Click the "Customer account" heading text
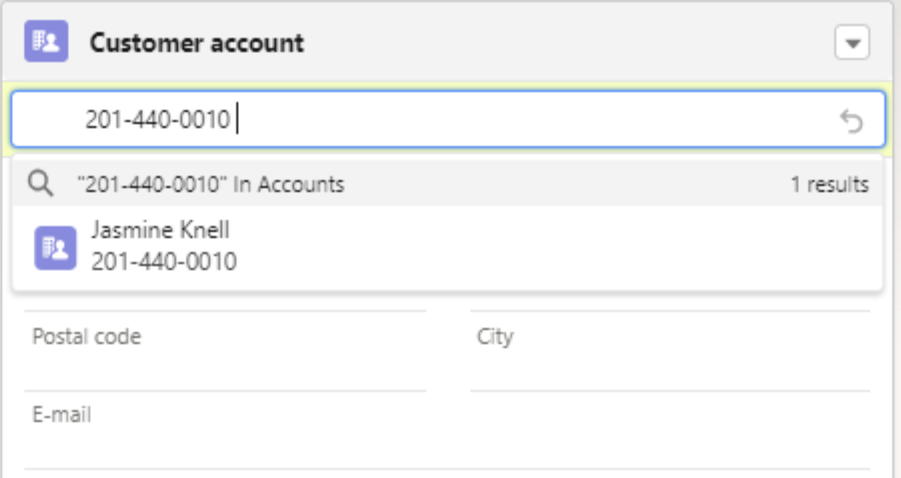Image resolution: width=901 pixels, height=478 pixels. [197, 43]
